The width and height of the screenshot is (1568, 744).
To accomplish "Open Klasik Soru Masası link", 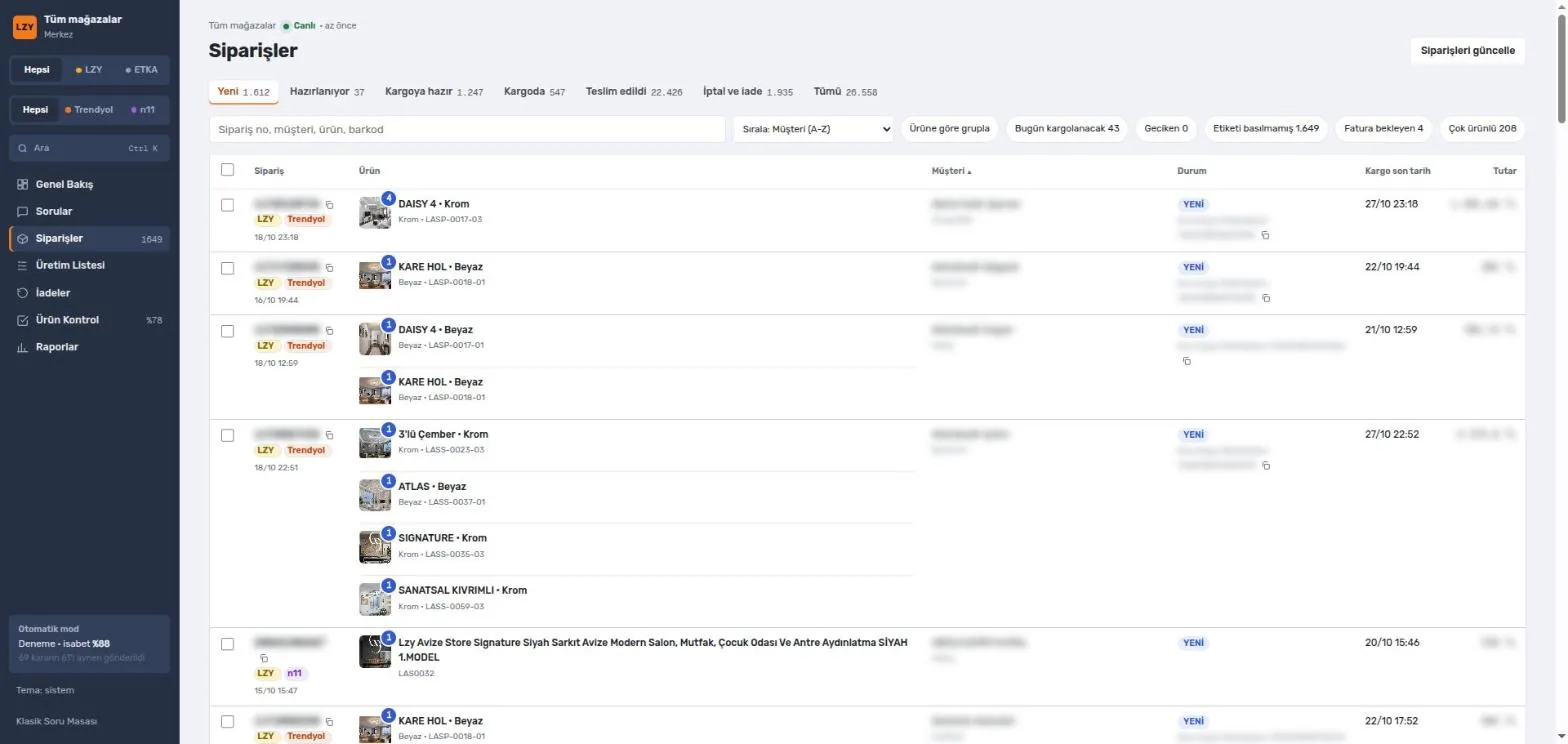I will (x=57, y=721).
